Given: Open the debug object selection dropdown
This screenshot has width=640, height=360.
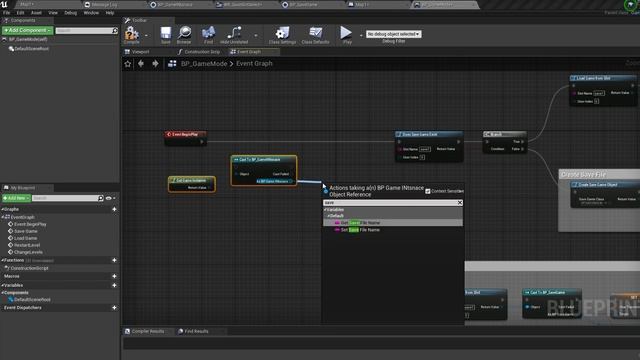Looking at the screenshot, I should point(393,34).
